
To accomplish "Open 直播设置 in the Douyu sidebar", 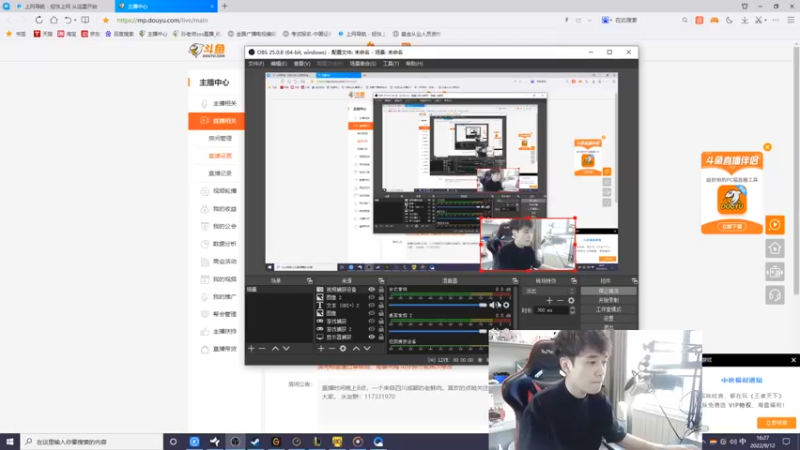I will point(220,156).
